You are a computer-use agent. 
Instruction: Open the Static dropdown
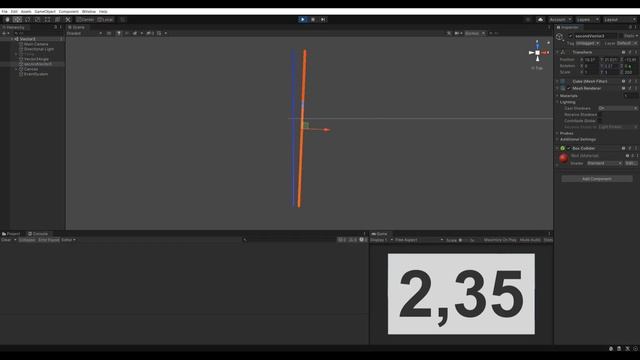[630, 36]
